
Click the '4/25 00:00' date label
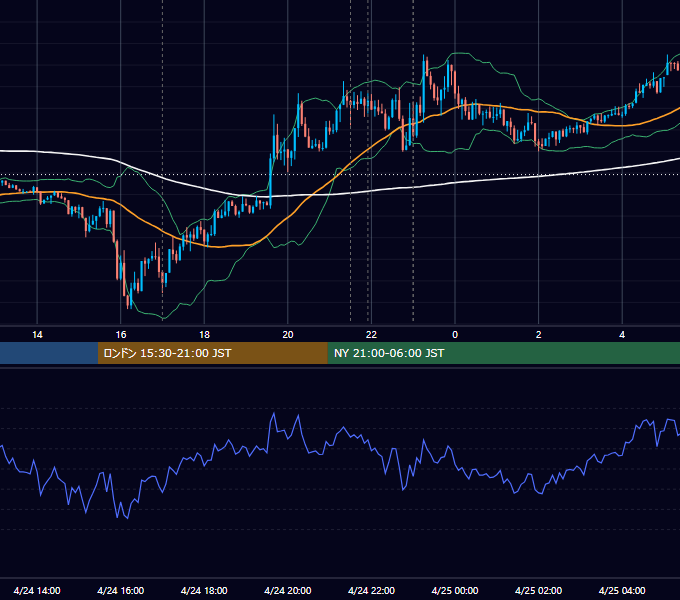(455, 590)
